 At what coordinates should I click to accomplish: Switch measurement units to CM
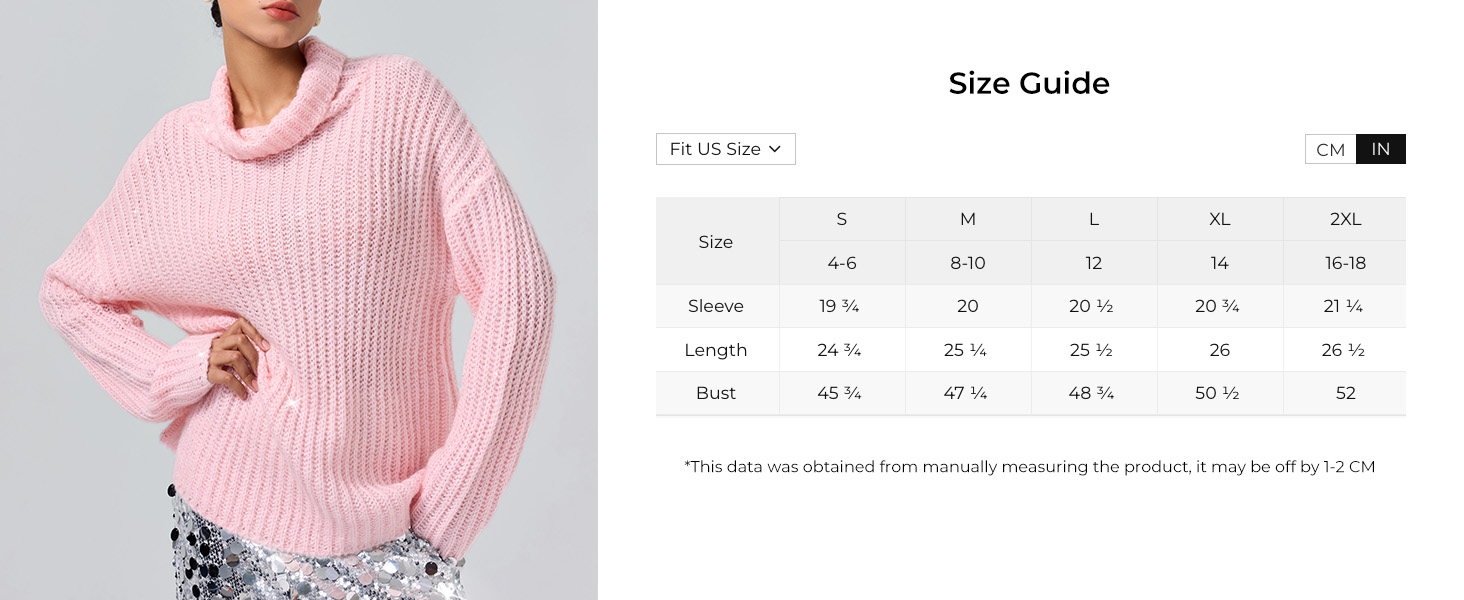[1330, 149]
